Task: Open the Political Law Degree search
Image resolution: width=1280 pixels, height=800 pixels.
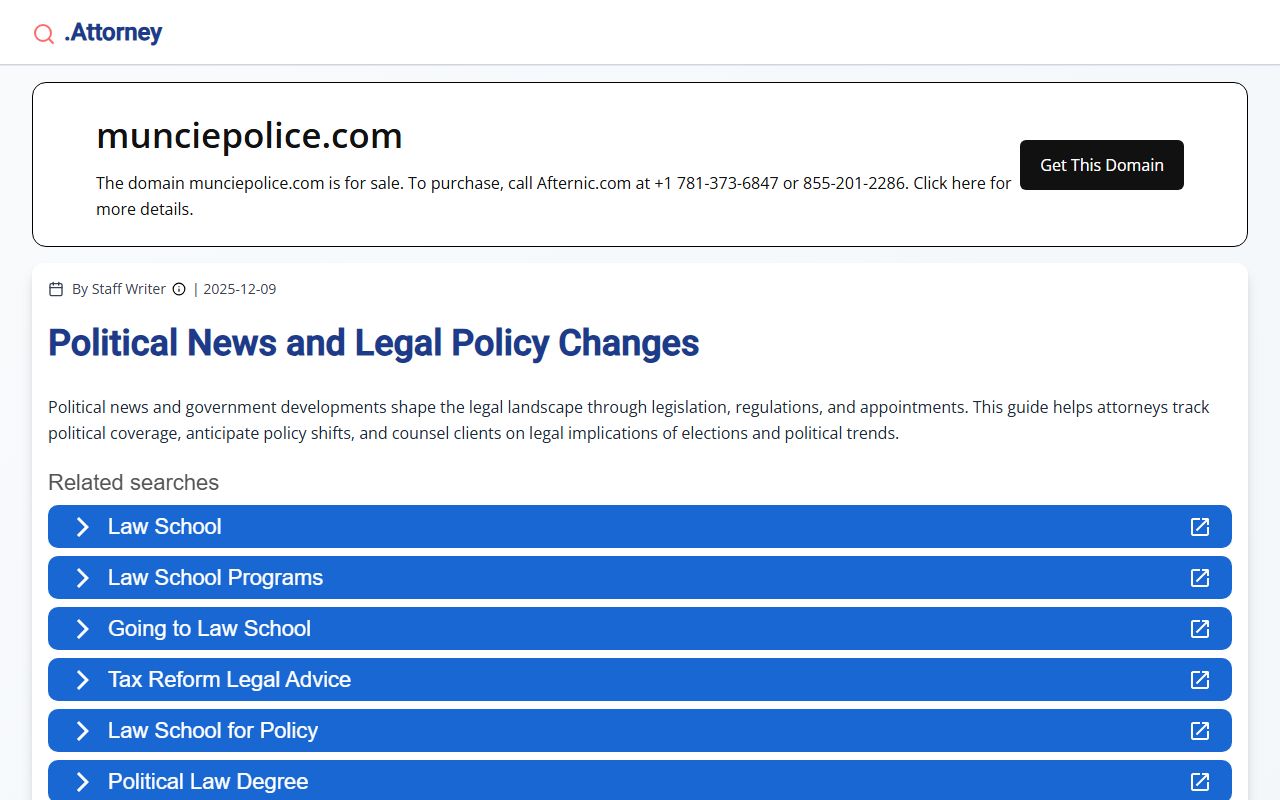Action: point(640,780)
